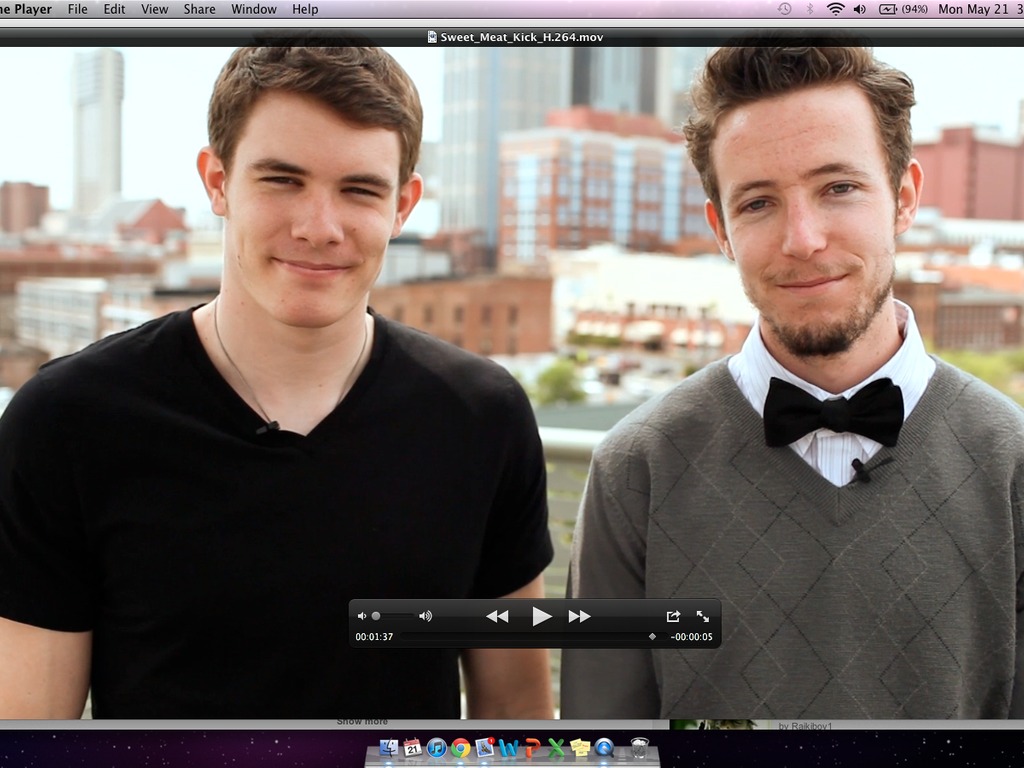1024x768 pixels.
Task: Open the Trash from the Dock
Action: coord(639,747)
